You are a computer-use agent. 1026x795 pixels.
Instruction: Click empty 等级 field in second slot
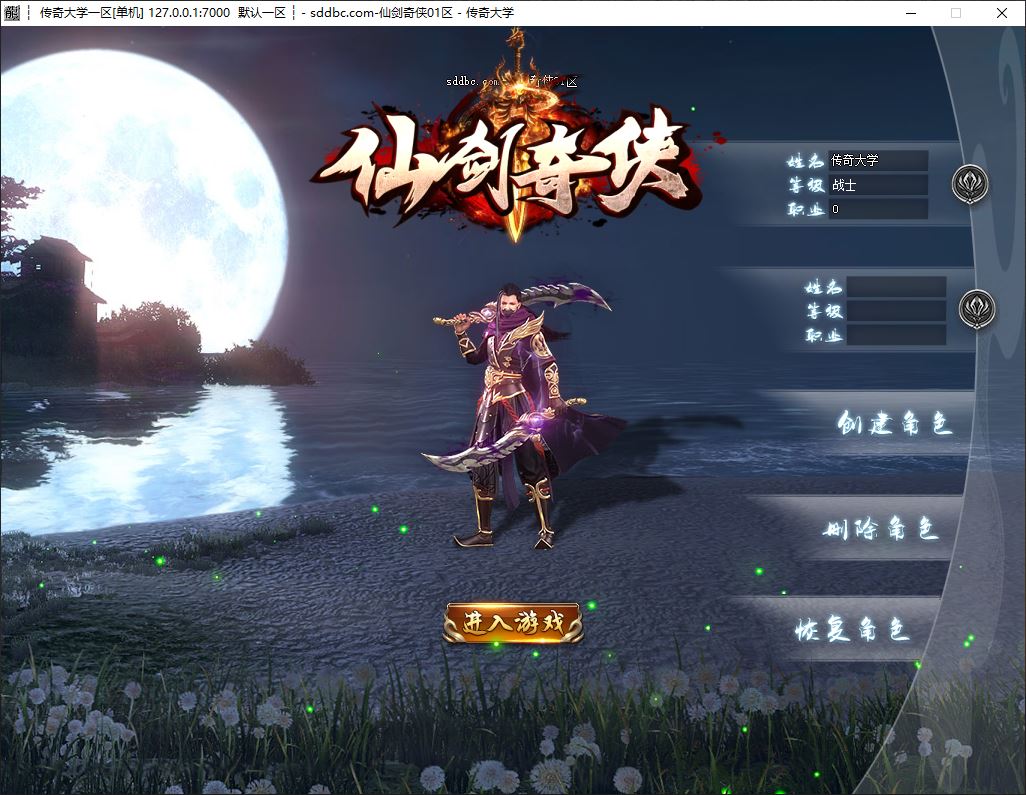(x=896, y=311)
